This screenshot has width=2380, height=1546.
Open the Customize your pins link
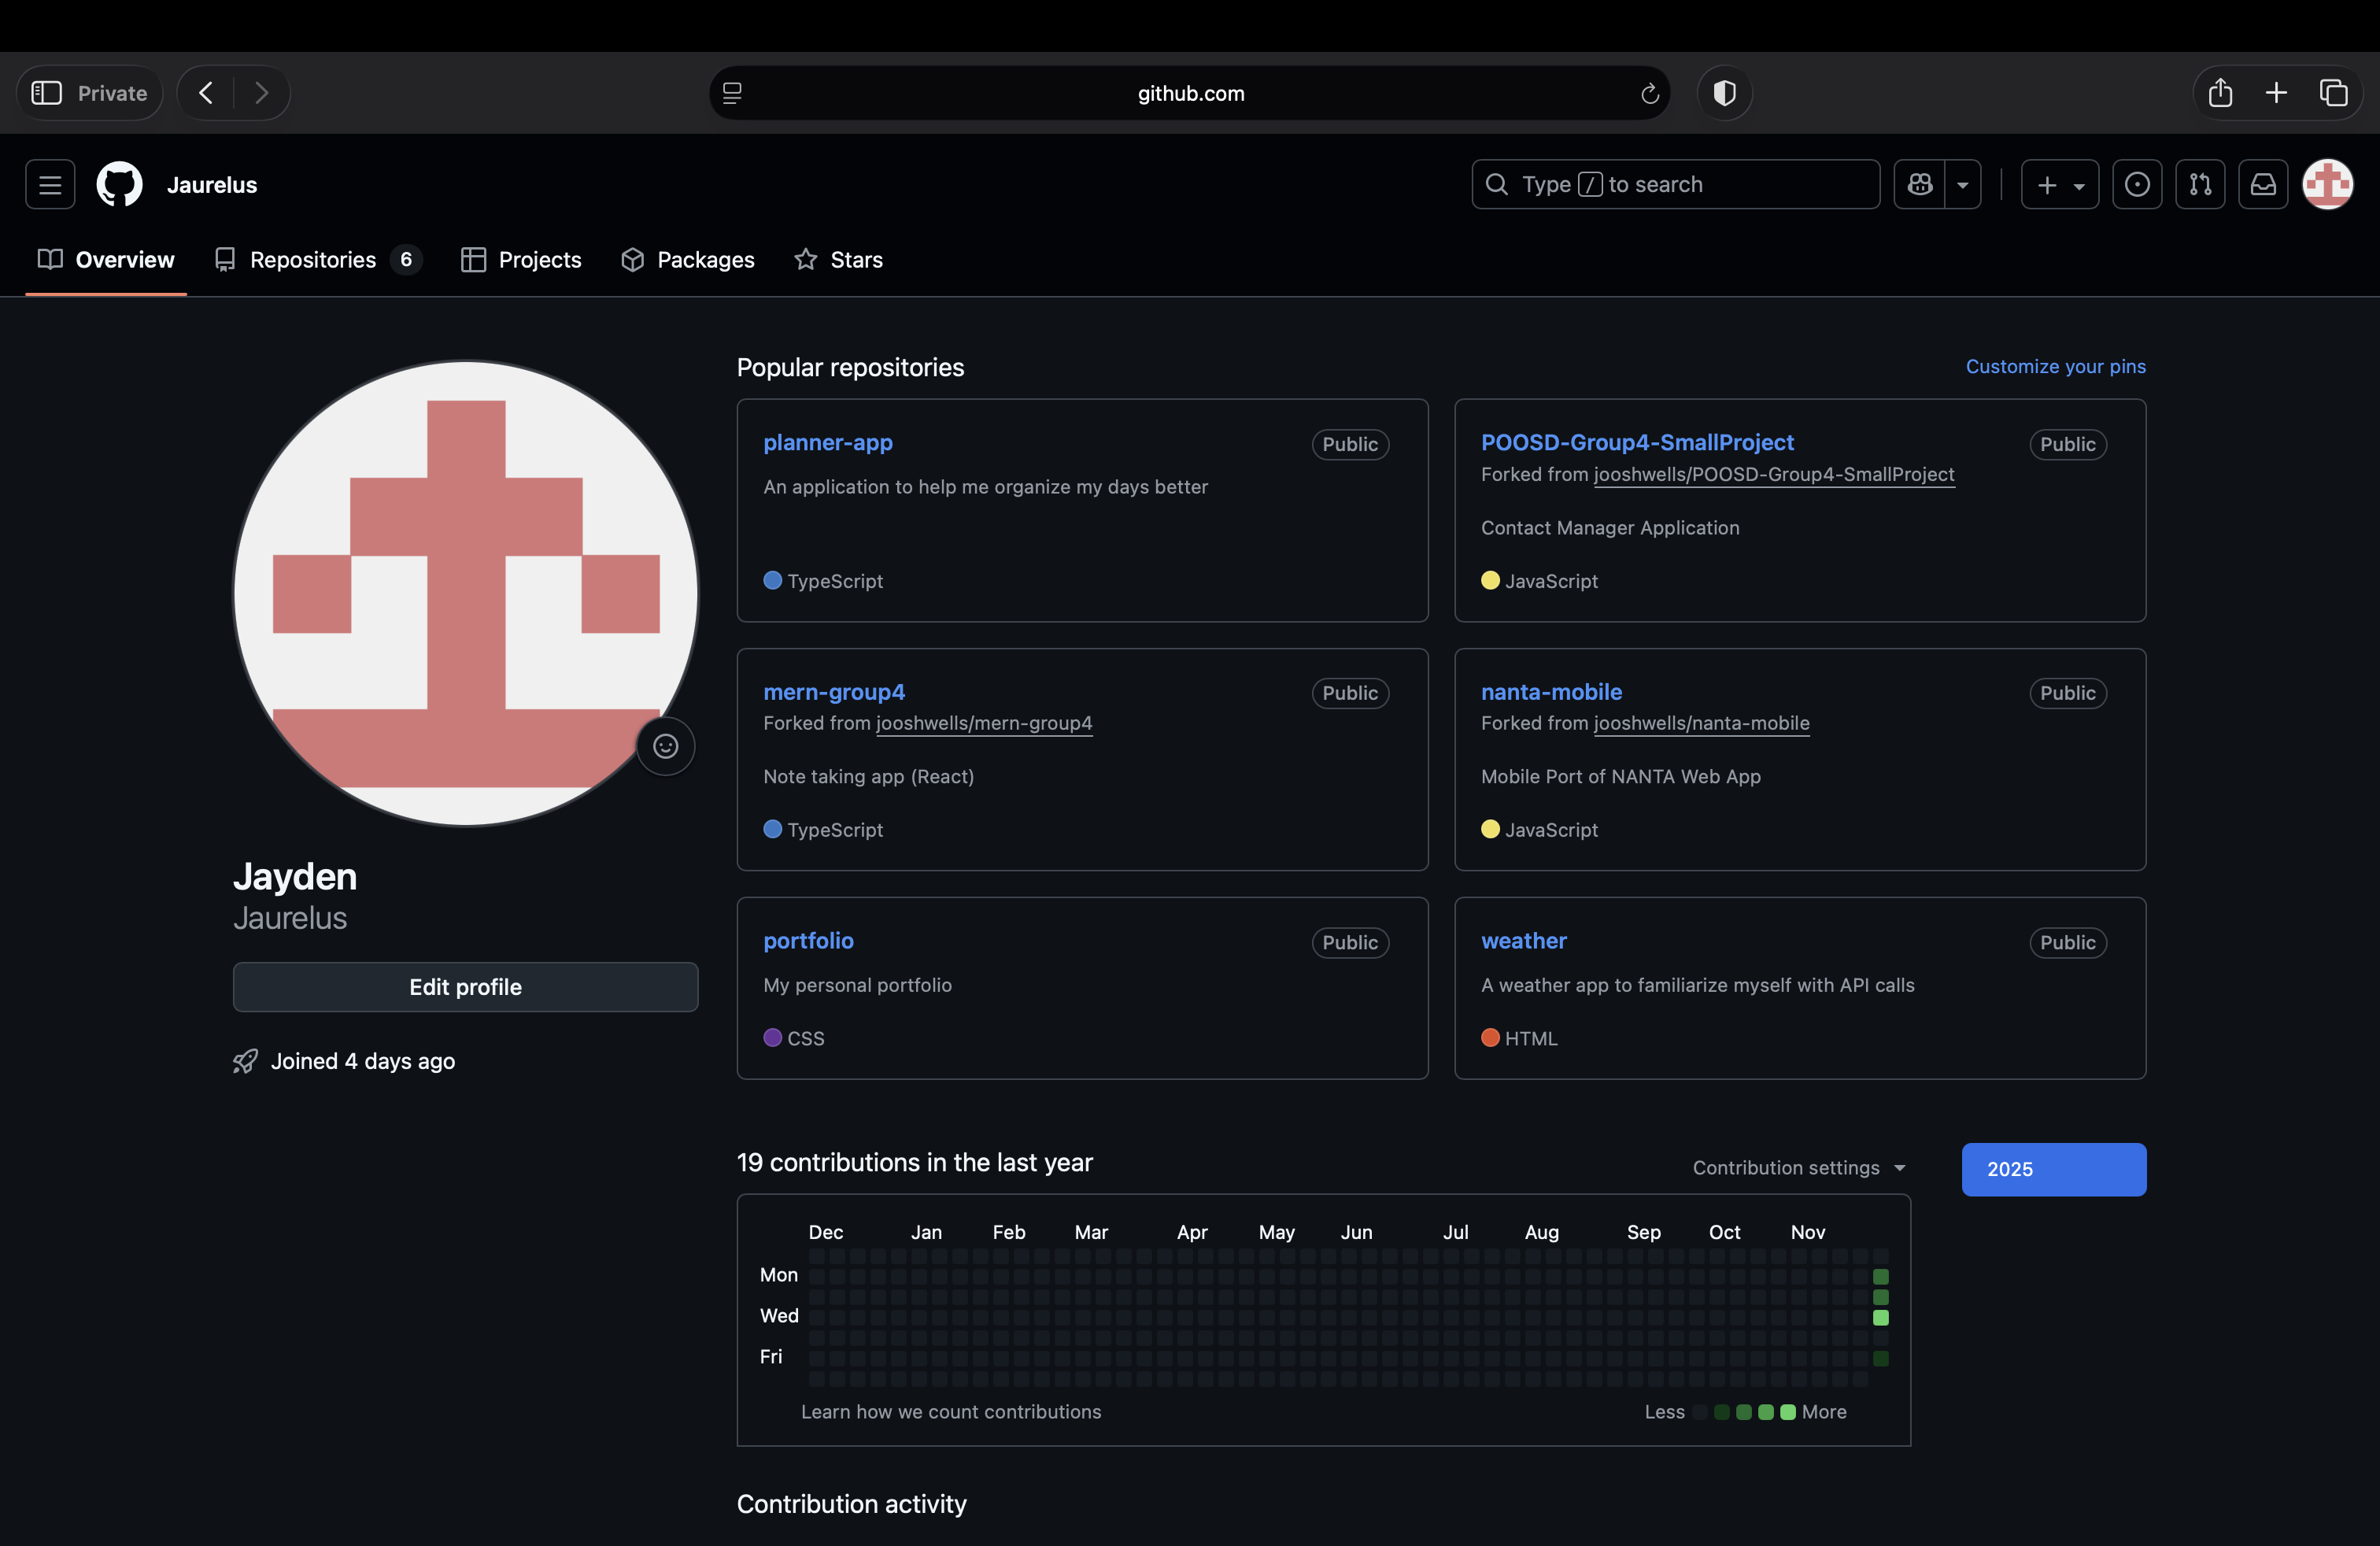pos(2055,366)
